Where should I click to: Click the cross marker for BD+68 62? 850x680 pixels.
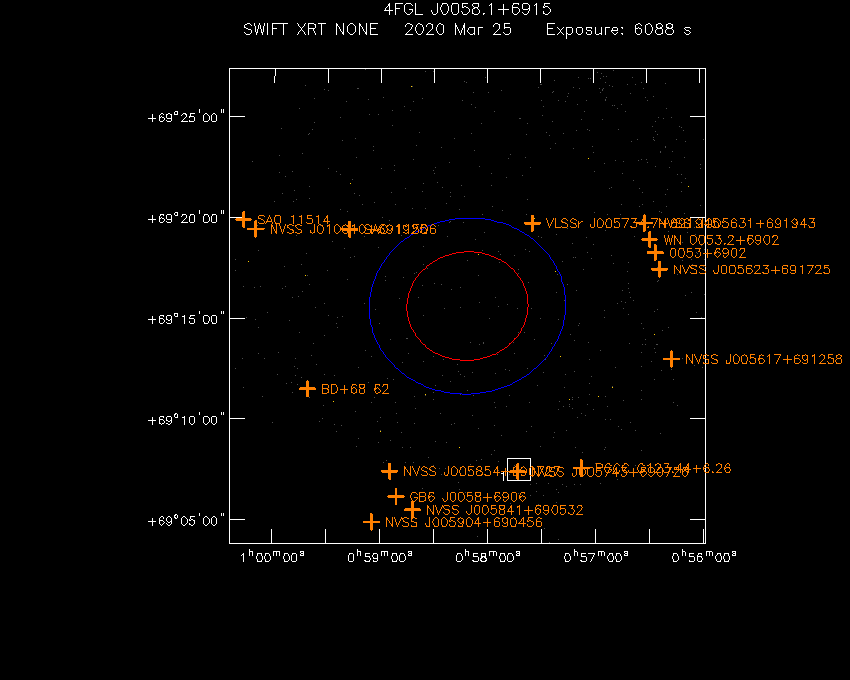(x=307, y=389)
